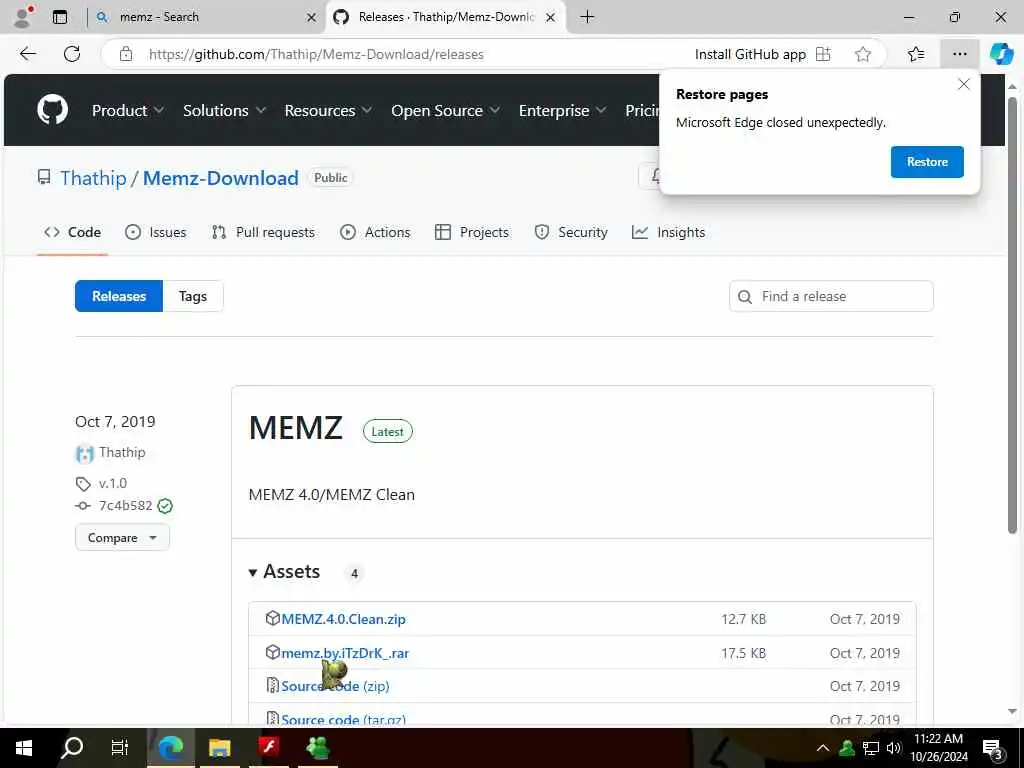Viewport: 1024px width, 768px height.
Task: Dismiss the Restore pages popup
Action: click(x=963, y=84)
